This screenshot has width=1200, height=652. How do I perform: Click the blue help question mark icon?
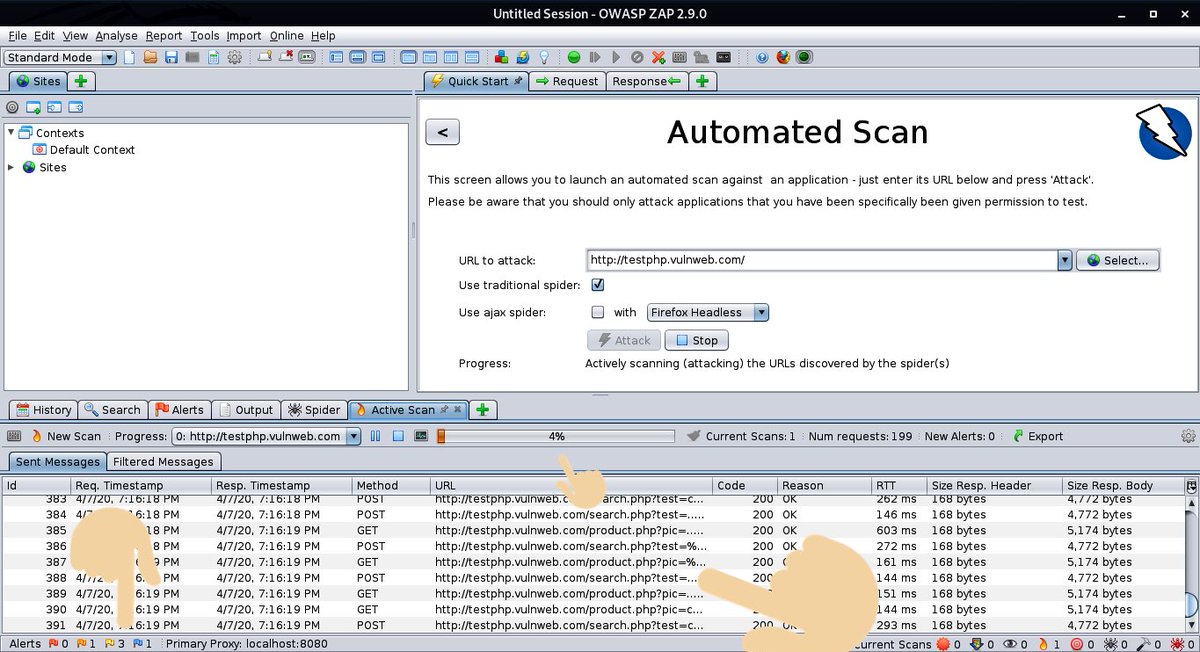763,57
